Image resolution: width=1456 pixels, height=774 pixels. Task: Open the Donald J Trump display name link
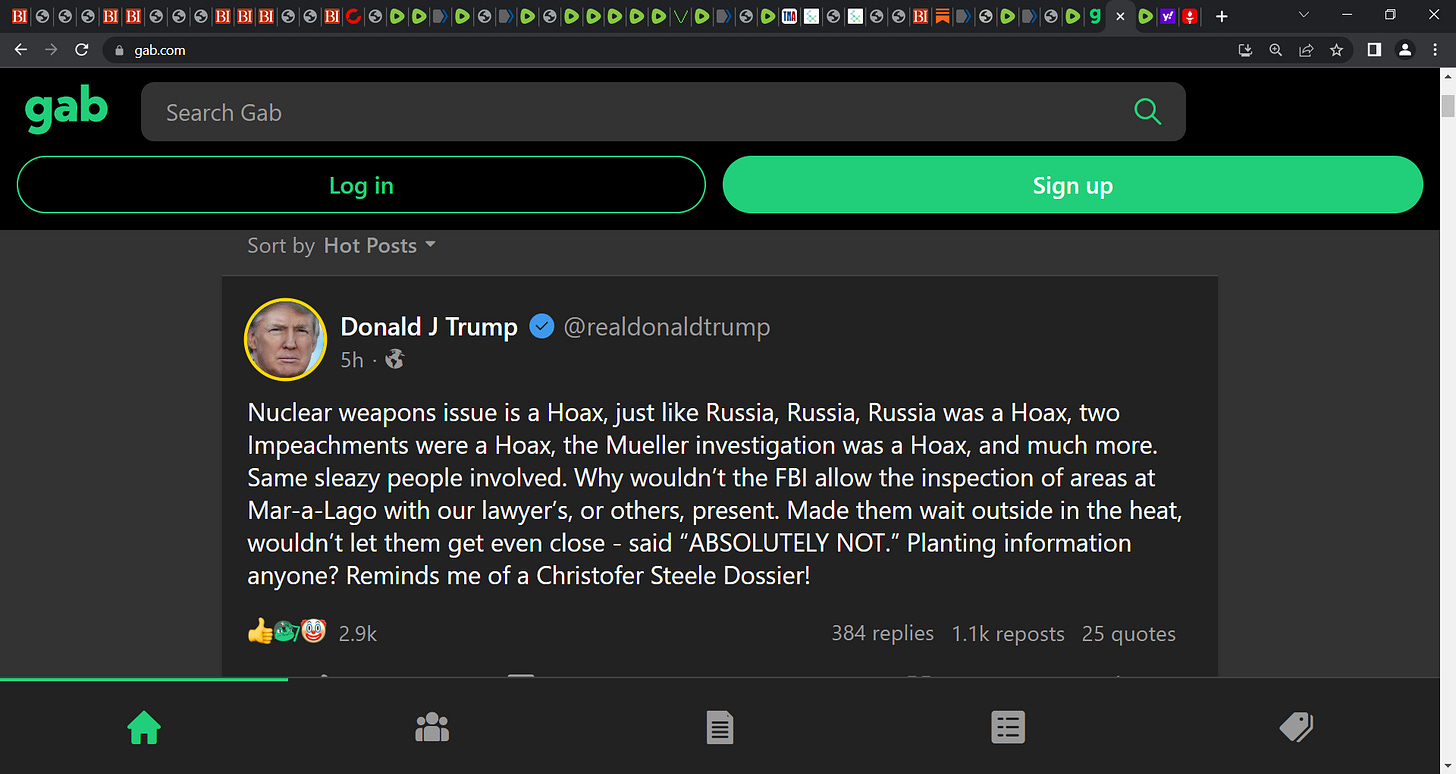click(429, 327)
